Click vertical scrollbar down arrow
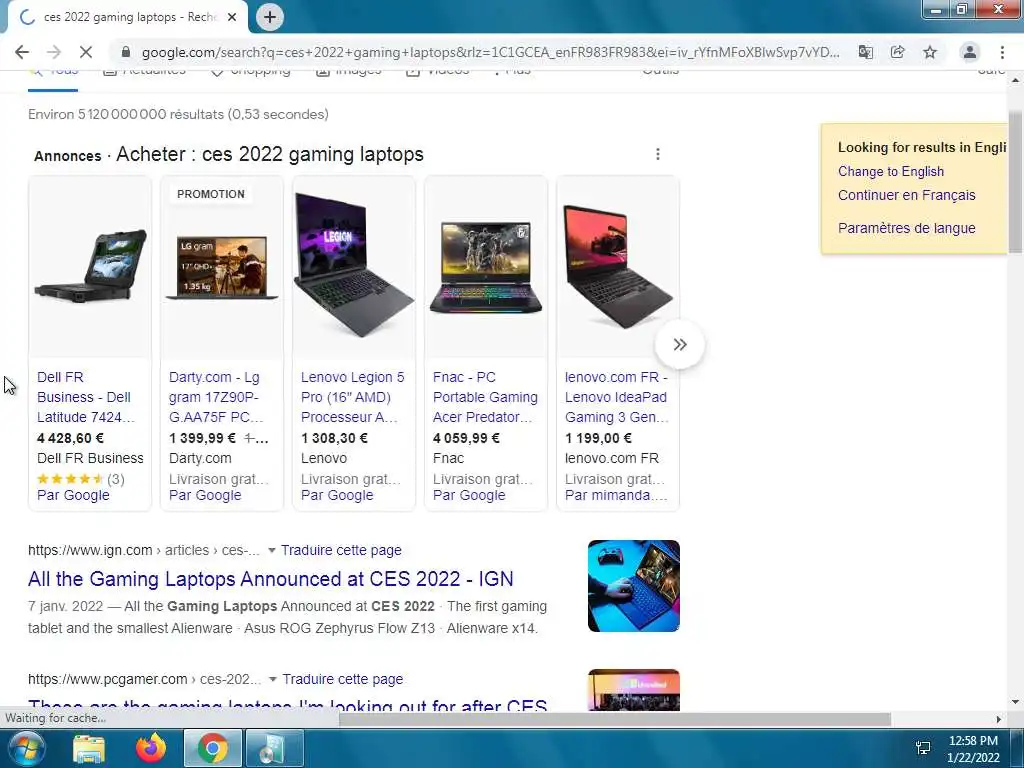The image size is (1024, 768). tap(1015, 703)
